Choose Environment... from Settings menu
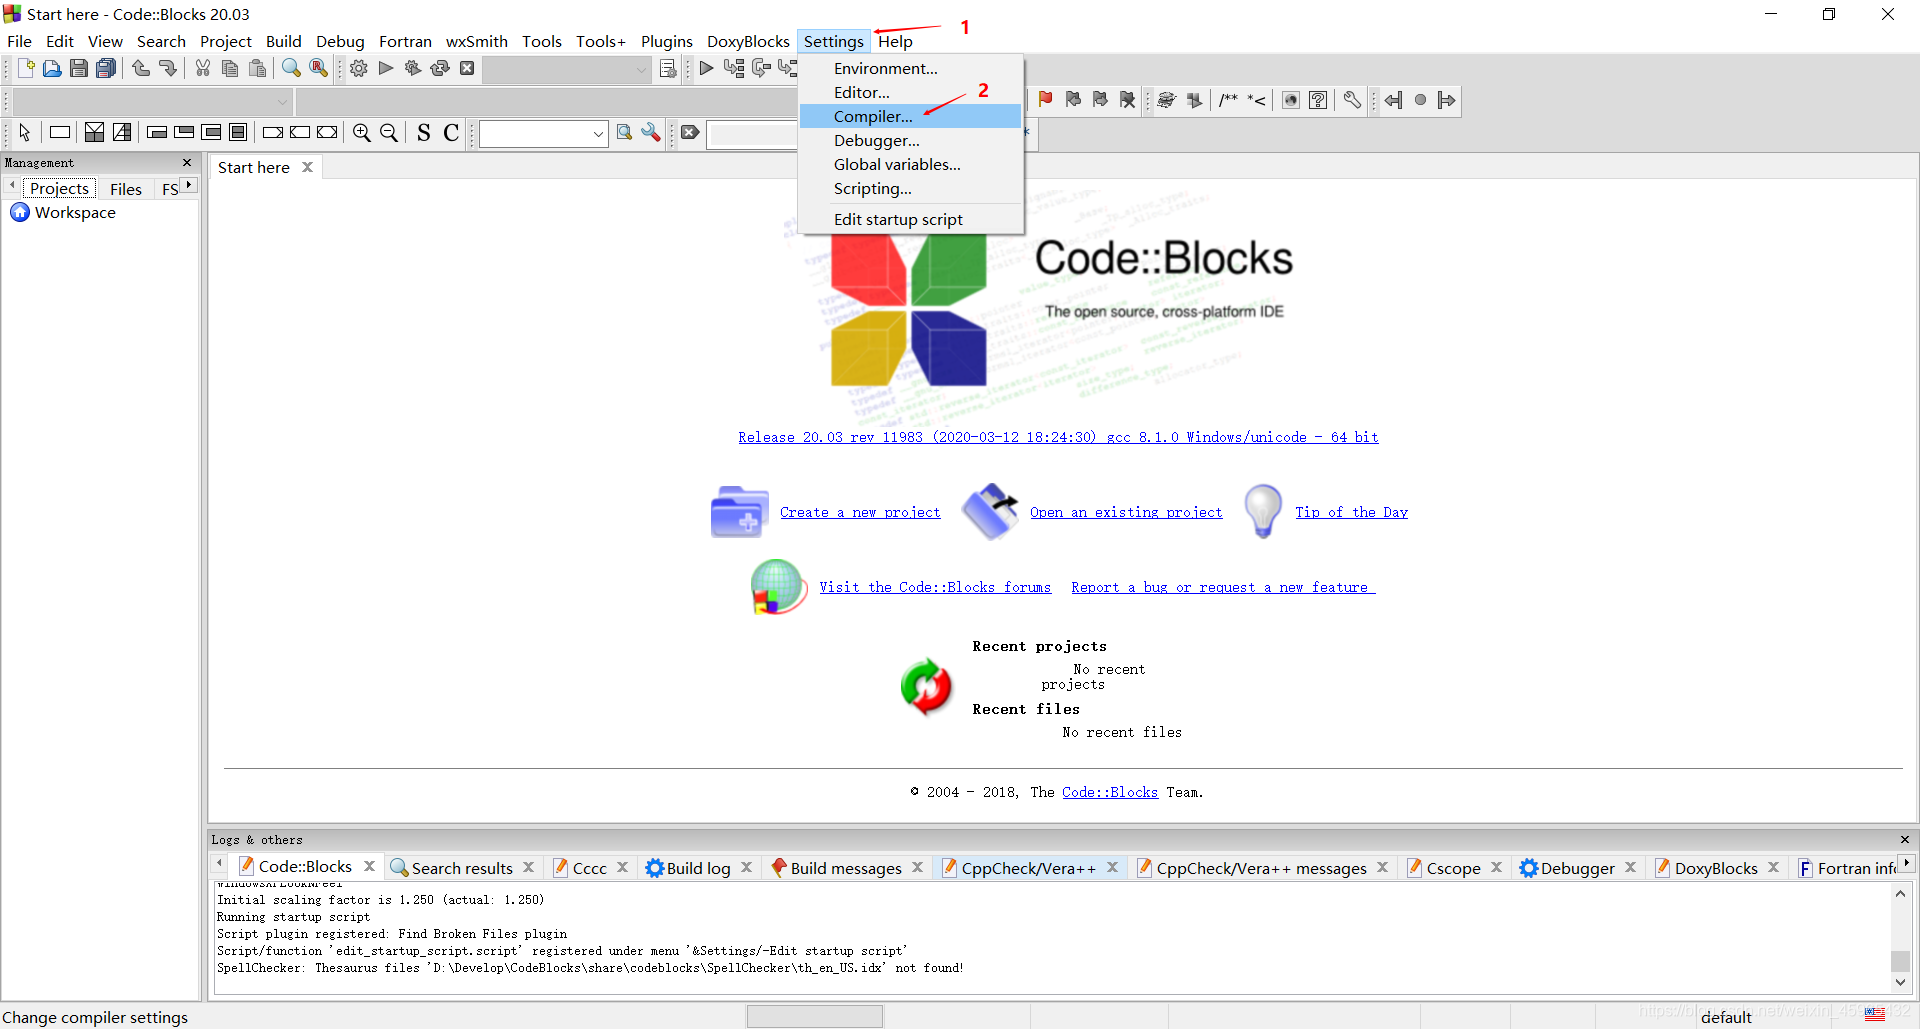The width and height of the screenshot is (1920, 1029). pyautogui.click(x=910, y=68)
